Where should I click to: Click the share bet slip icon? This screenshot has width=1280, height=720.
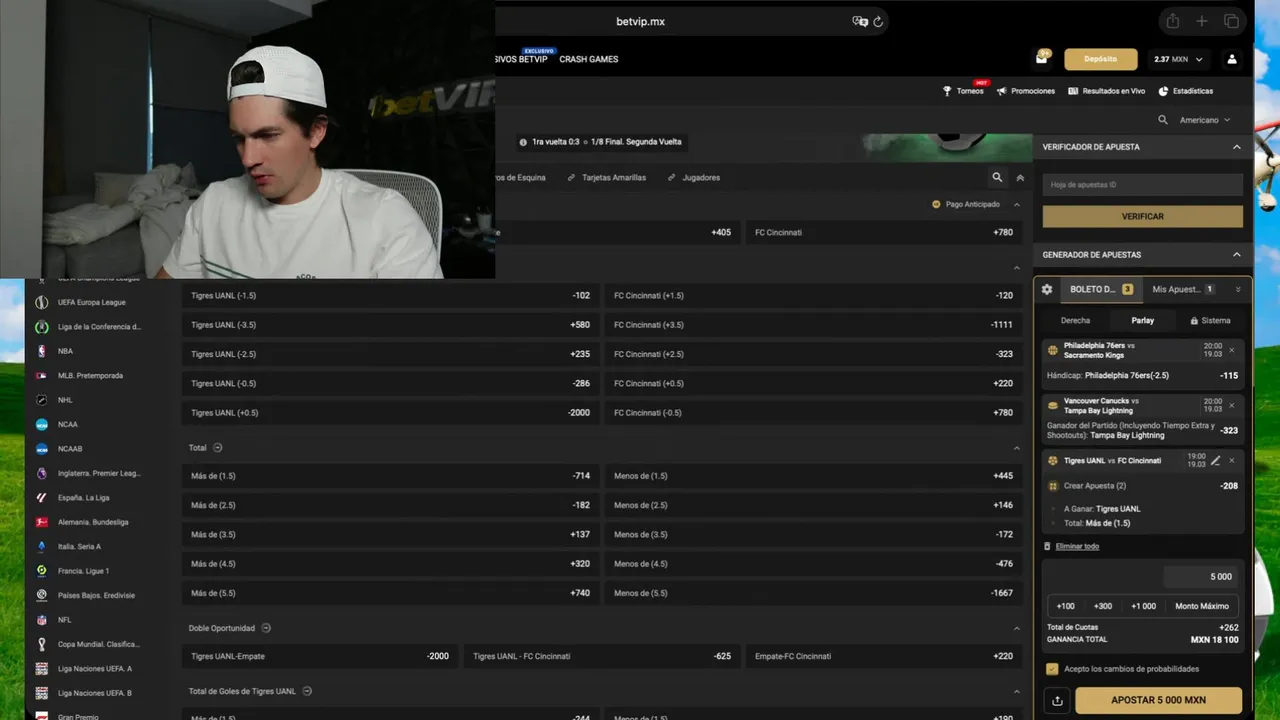point(1057,700)
